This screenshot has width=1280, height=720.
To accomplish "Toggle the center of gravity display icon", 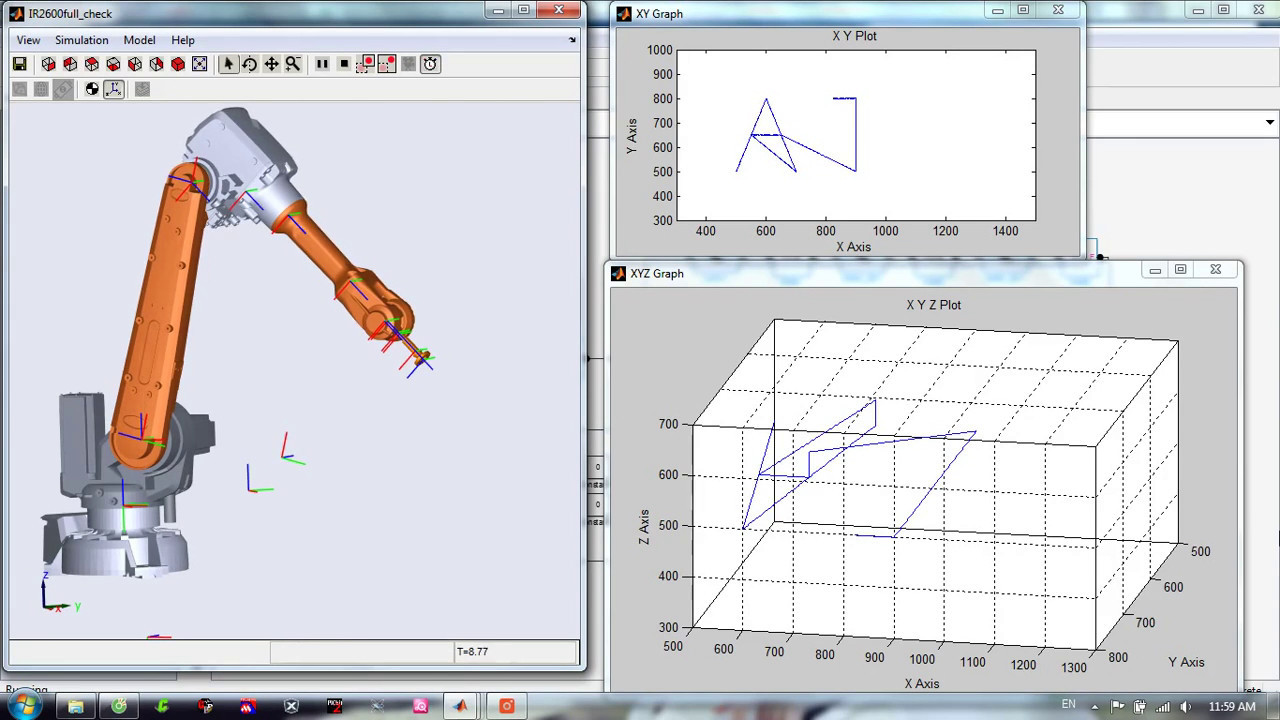I will pyautogui.click(x=92, y=89).
